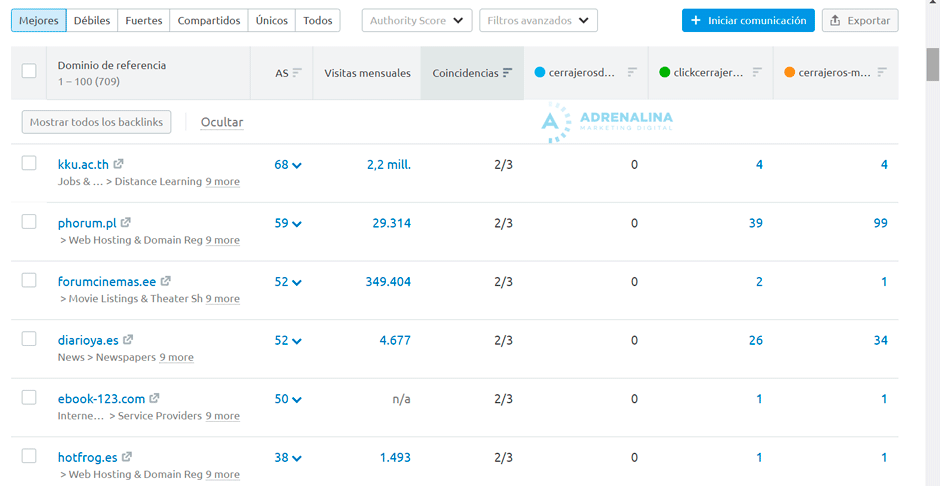The height and width of the screenshot is (486, 940).
Task: Open forumcinemas.ee external link icon
Action: [x=166, y=281]
